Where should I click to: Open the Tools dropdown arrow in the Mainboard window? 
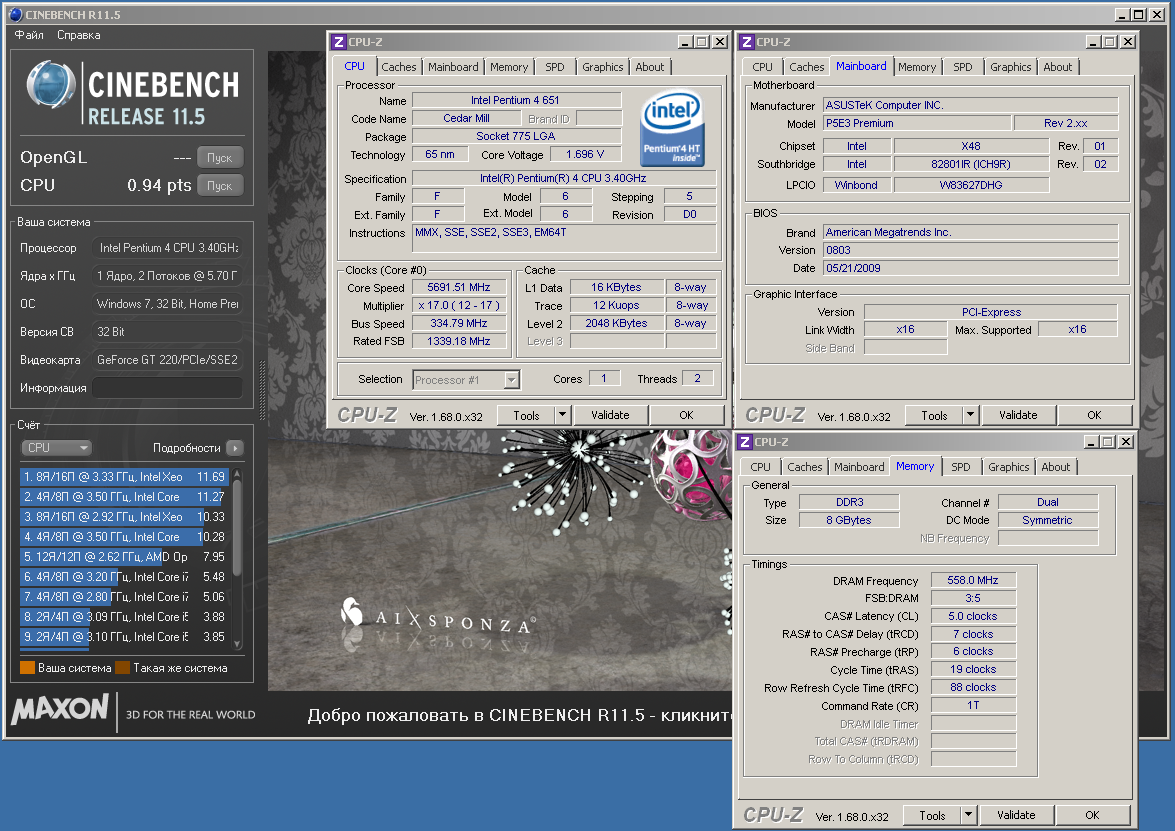tap(970, 415)
